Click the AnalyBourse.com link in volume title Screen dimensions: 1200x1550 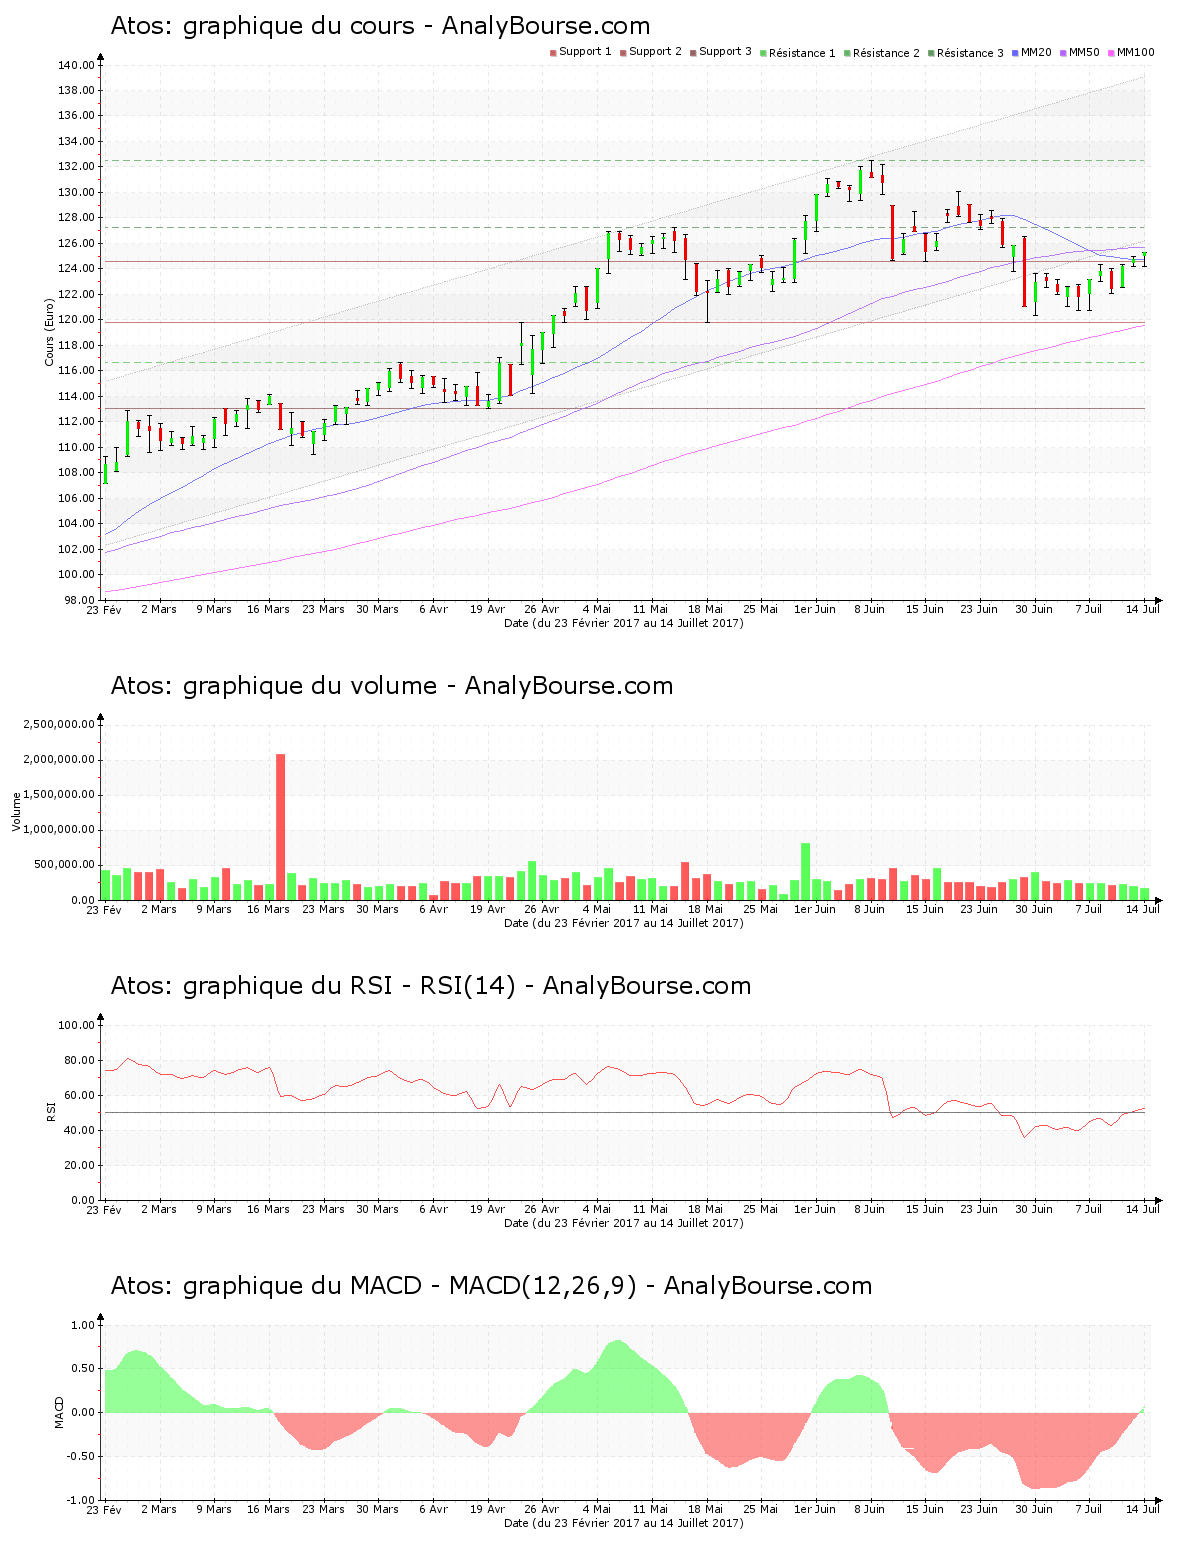click(x=567, y=687)
